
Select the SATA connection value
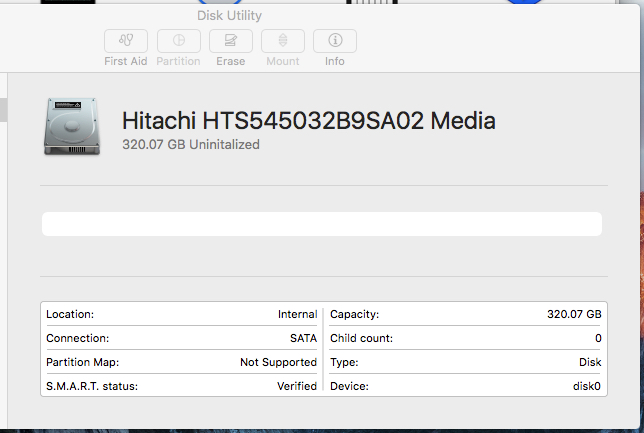[304, 338]
